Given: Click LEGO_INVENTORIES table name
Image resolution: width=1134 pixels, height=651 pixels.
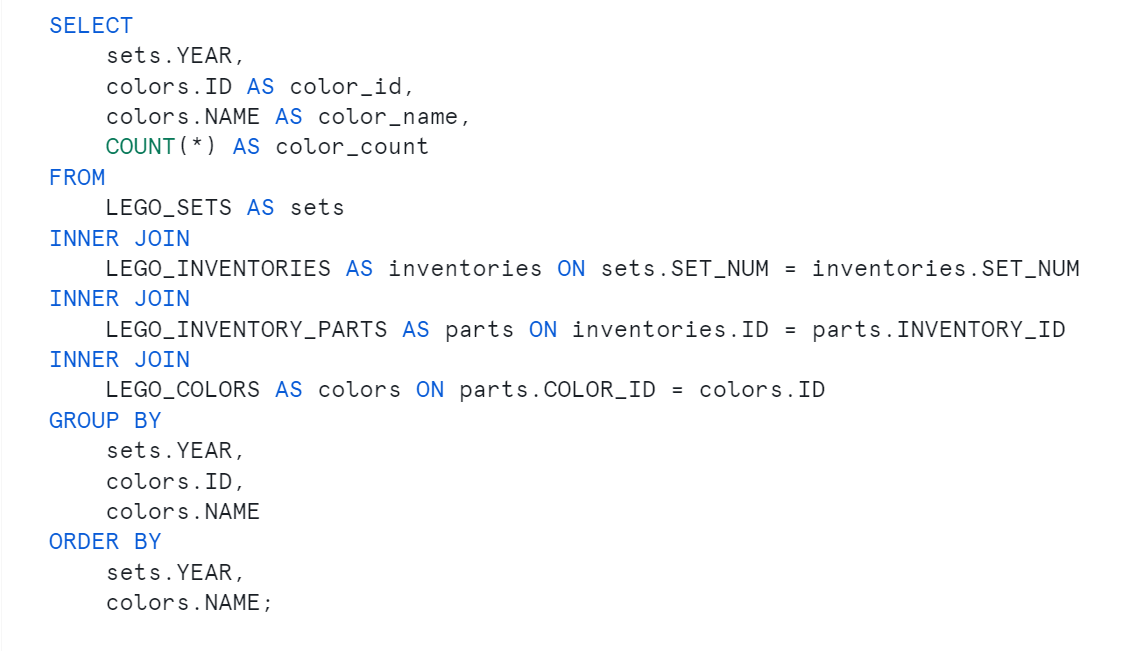Looking at the screenshot, I should coord(218,268).
